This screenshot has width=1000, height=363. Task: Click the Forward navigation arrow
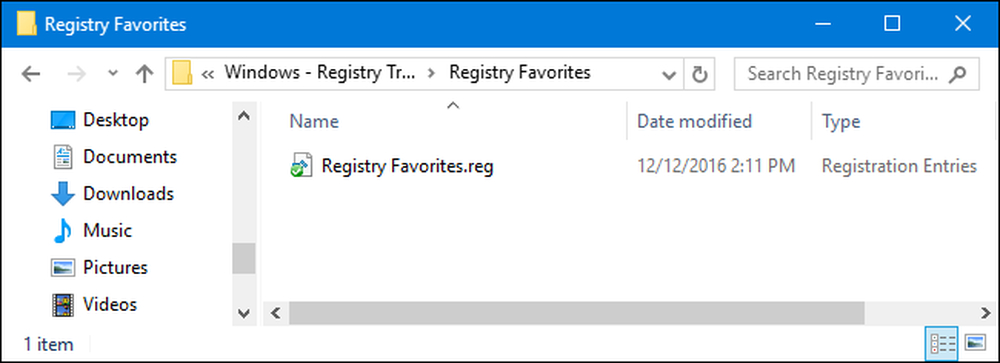77,74
